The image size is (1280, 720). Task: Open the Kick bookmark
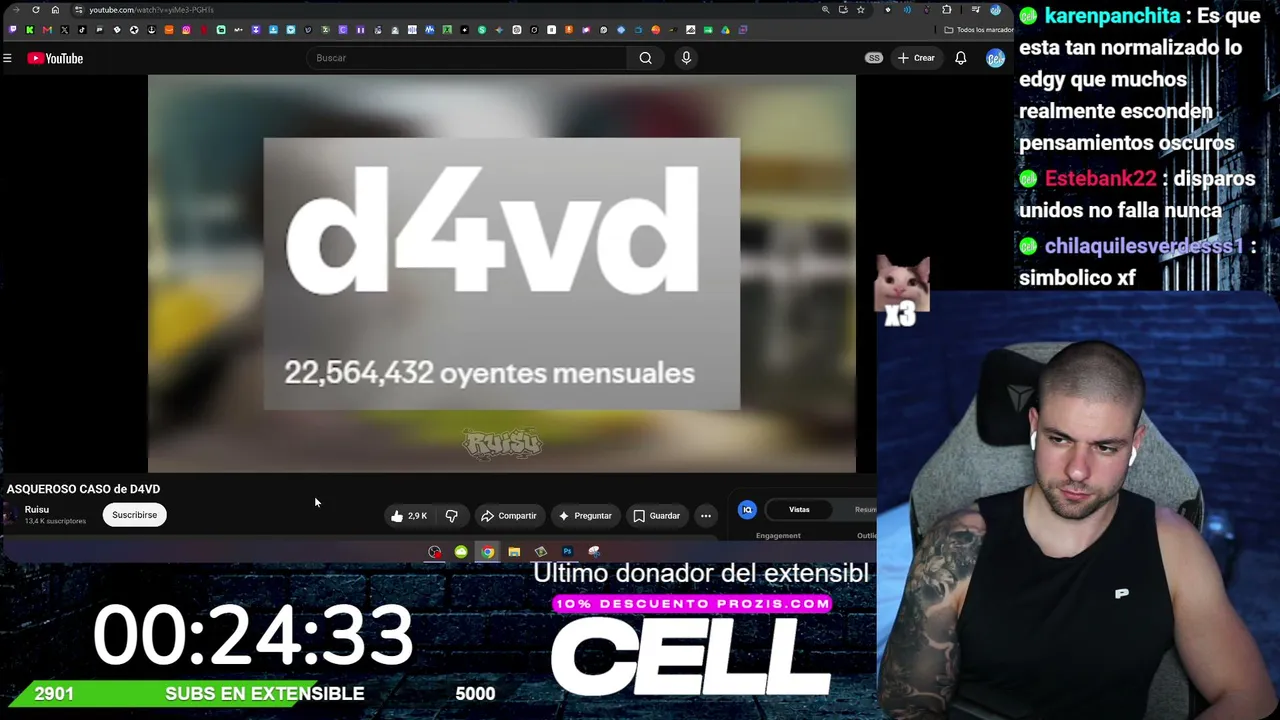pos(30,30)
